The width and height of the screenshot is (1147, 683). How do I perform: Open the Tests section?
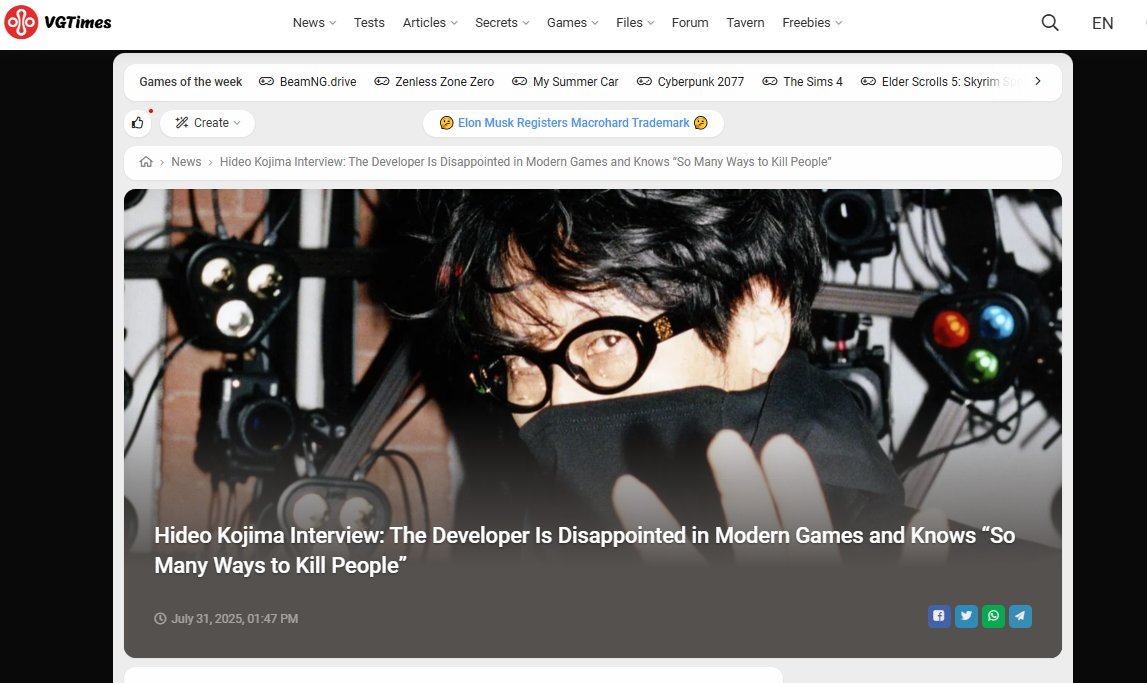[369, 23]
